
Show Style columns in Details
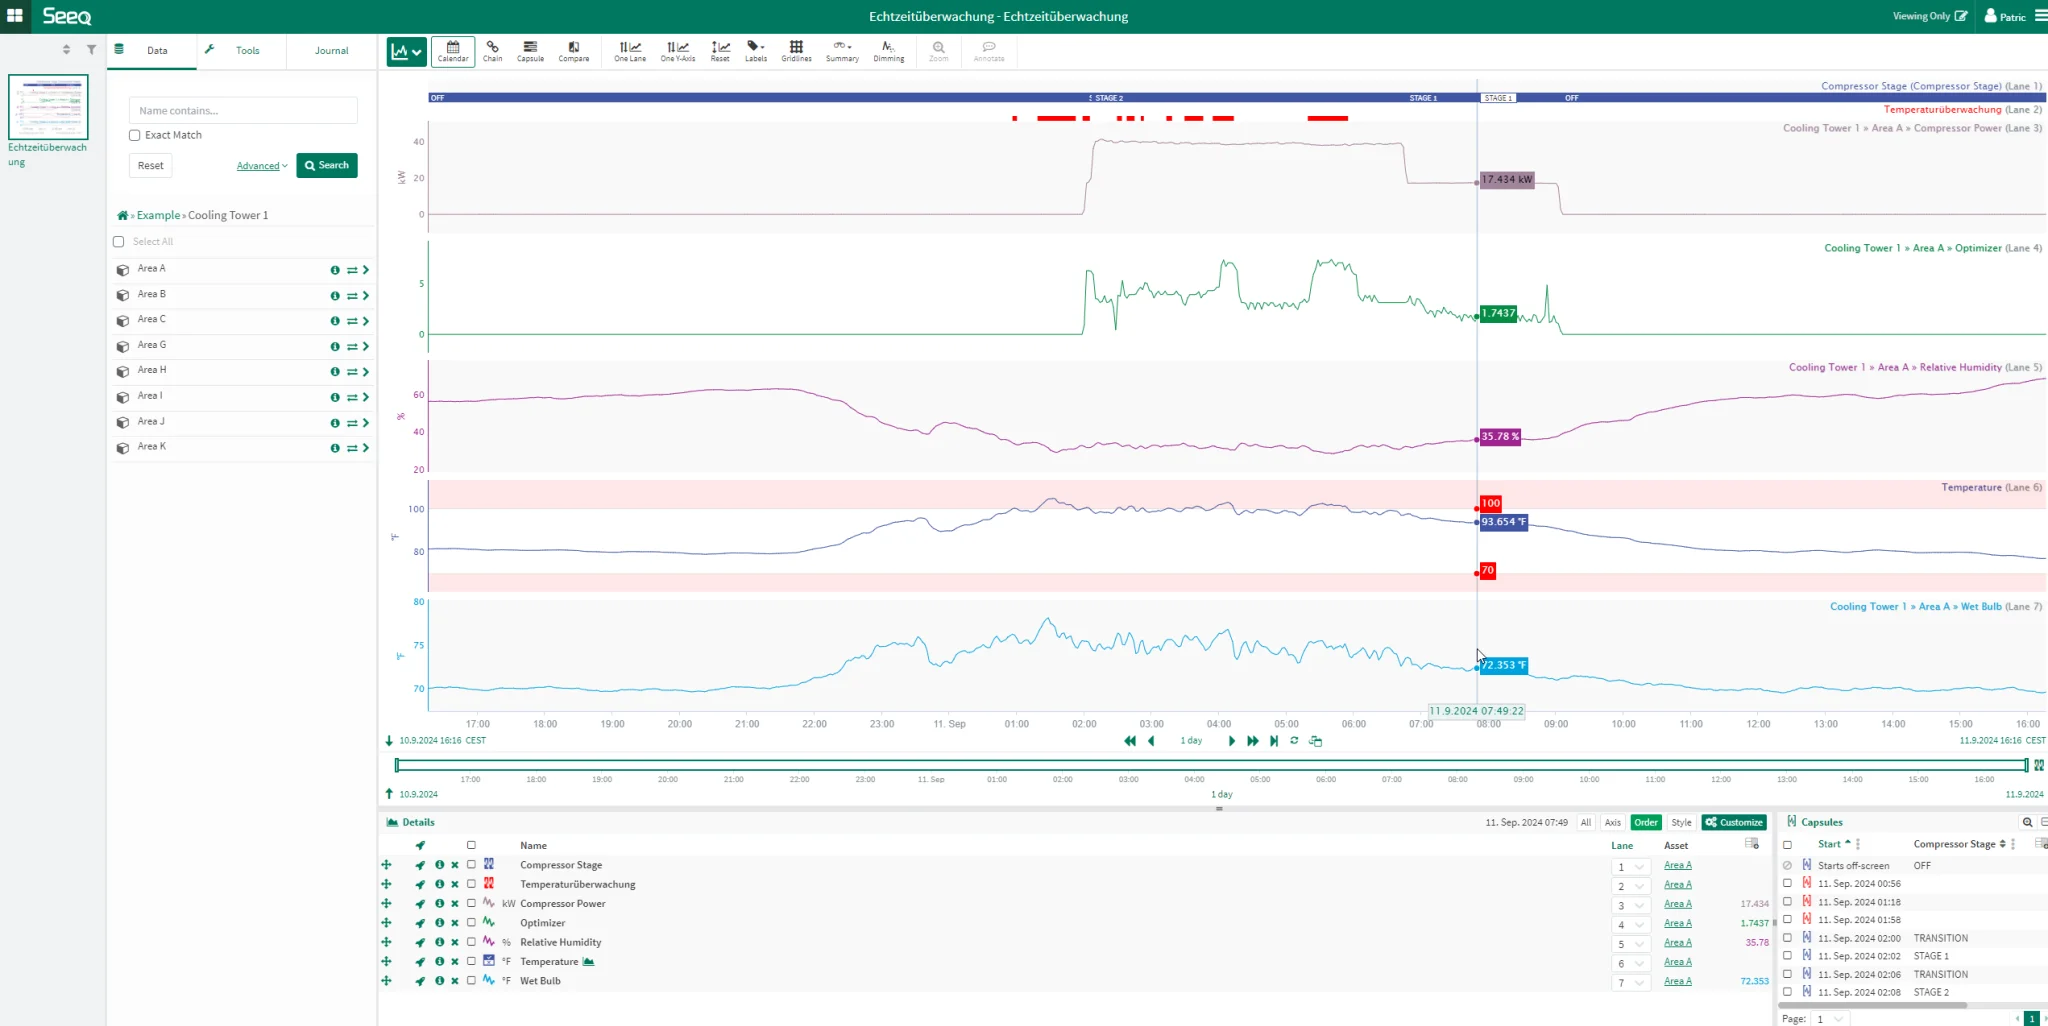tap(1682, 823)
